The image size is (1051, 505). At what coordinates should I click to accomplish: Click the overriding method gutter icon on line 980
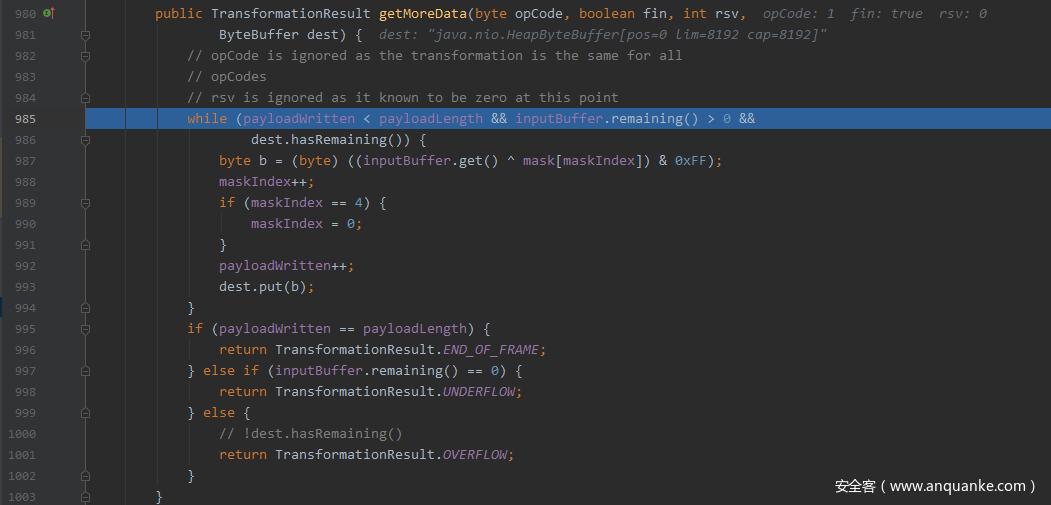pos(48,13)
